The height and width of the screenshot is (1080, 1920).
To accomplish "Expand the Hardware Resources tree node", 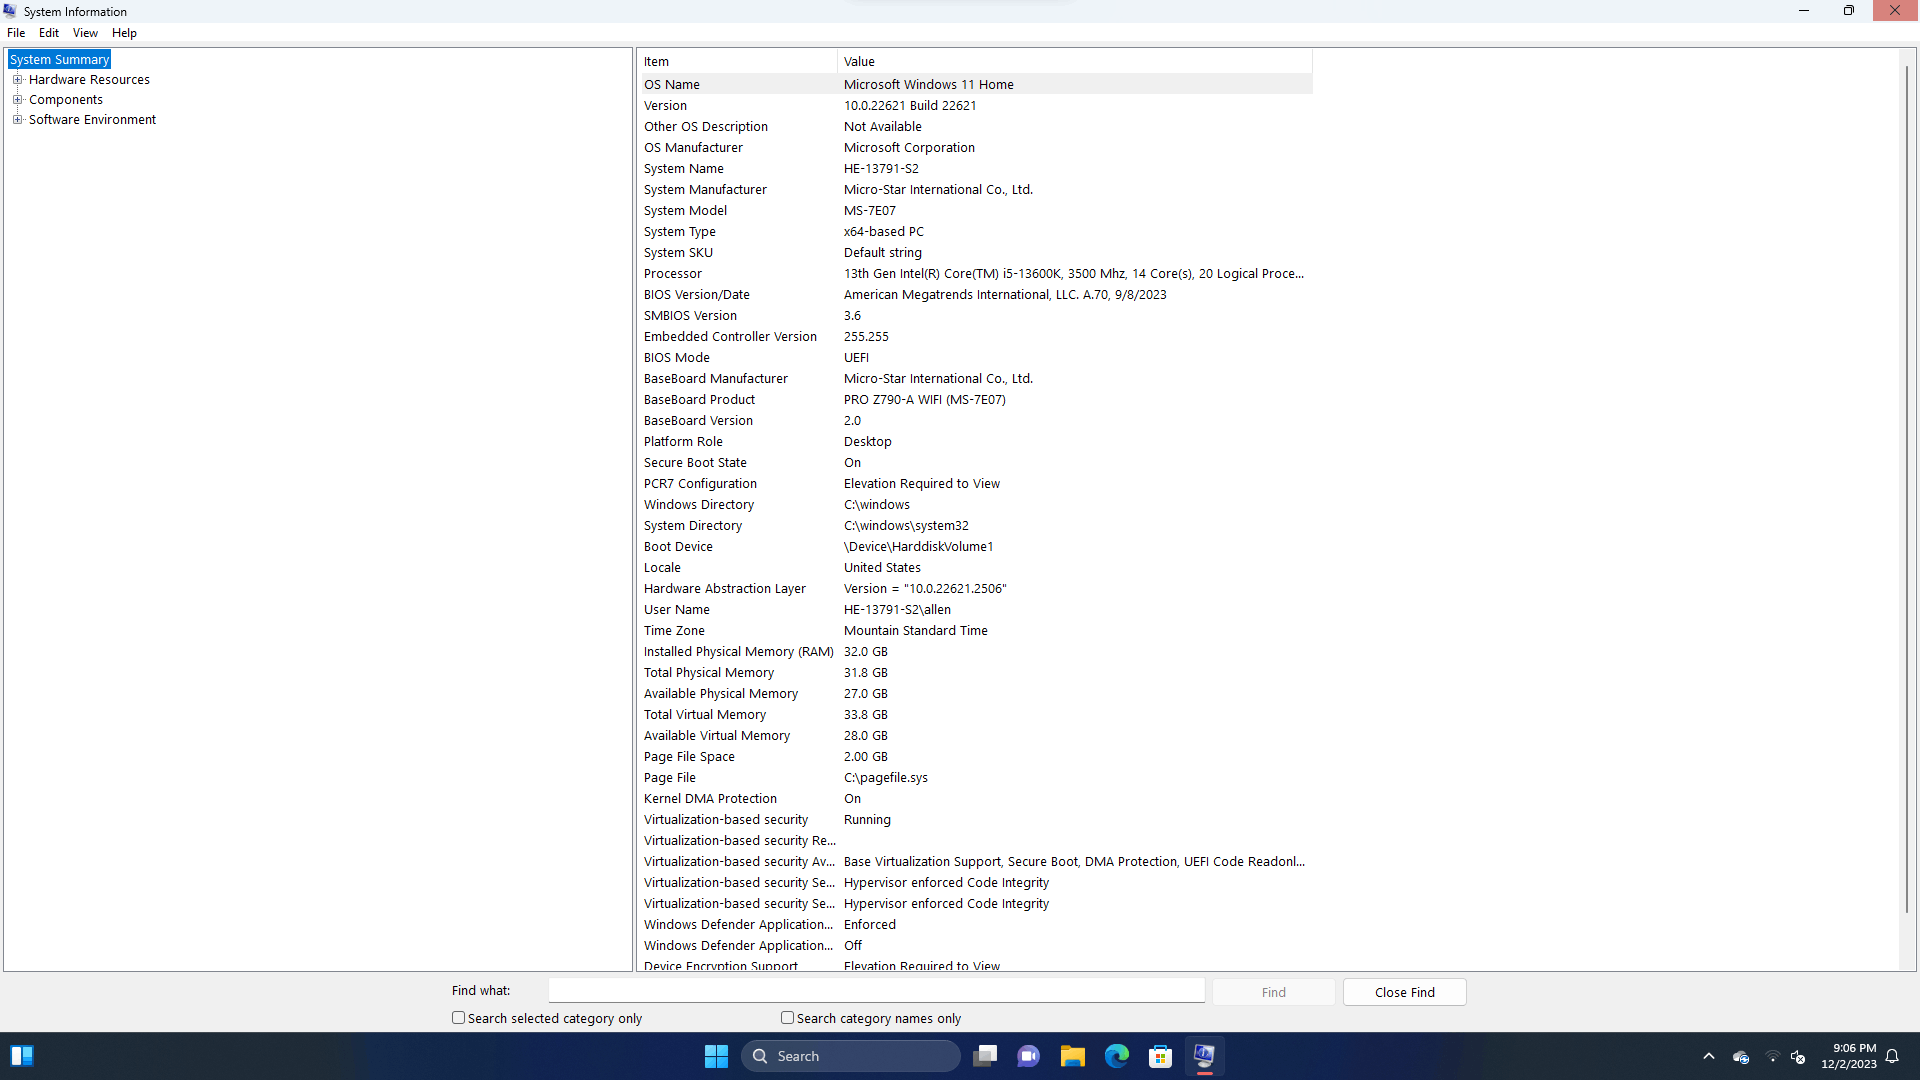I will pos(17,80).
